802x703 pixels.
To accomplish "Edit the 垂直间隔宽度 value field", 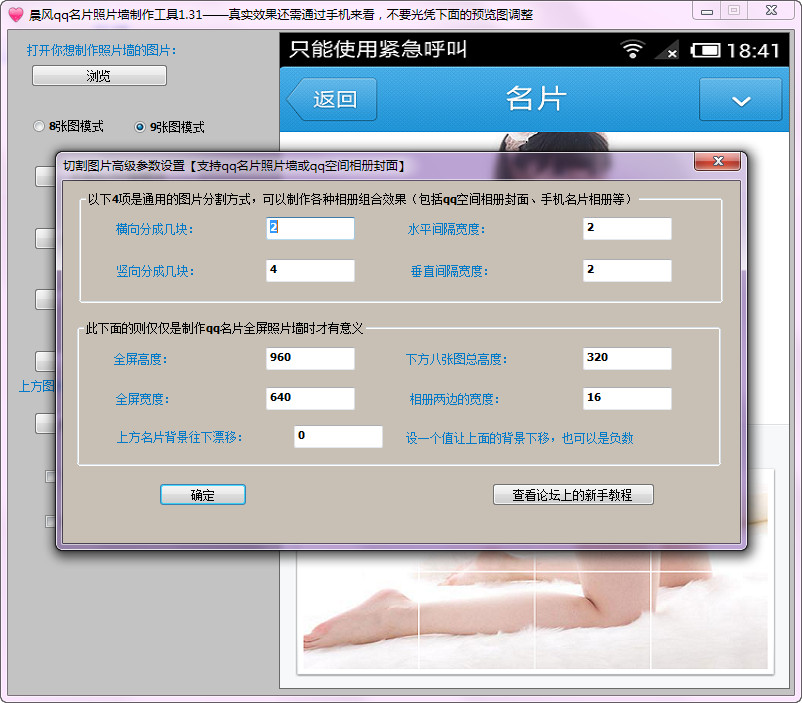I will [627, 270].
